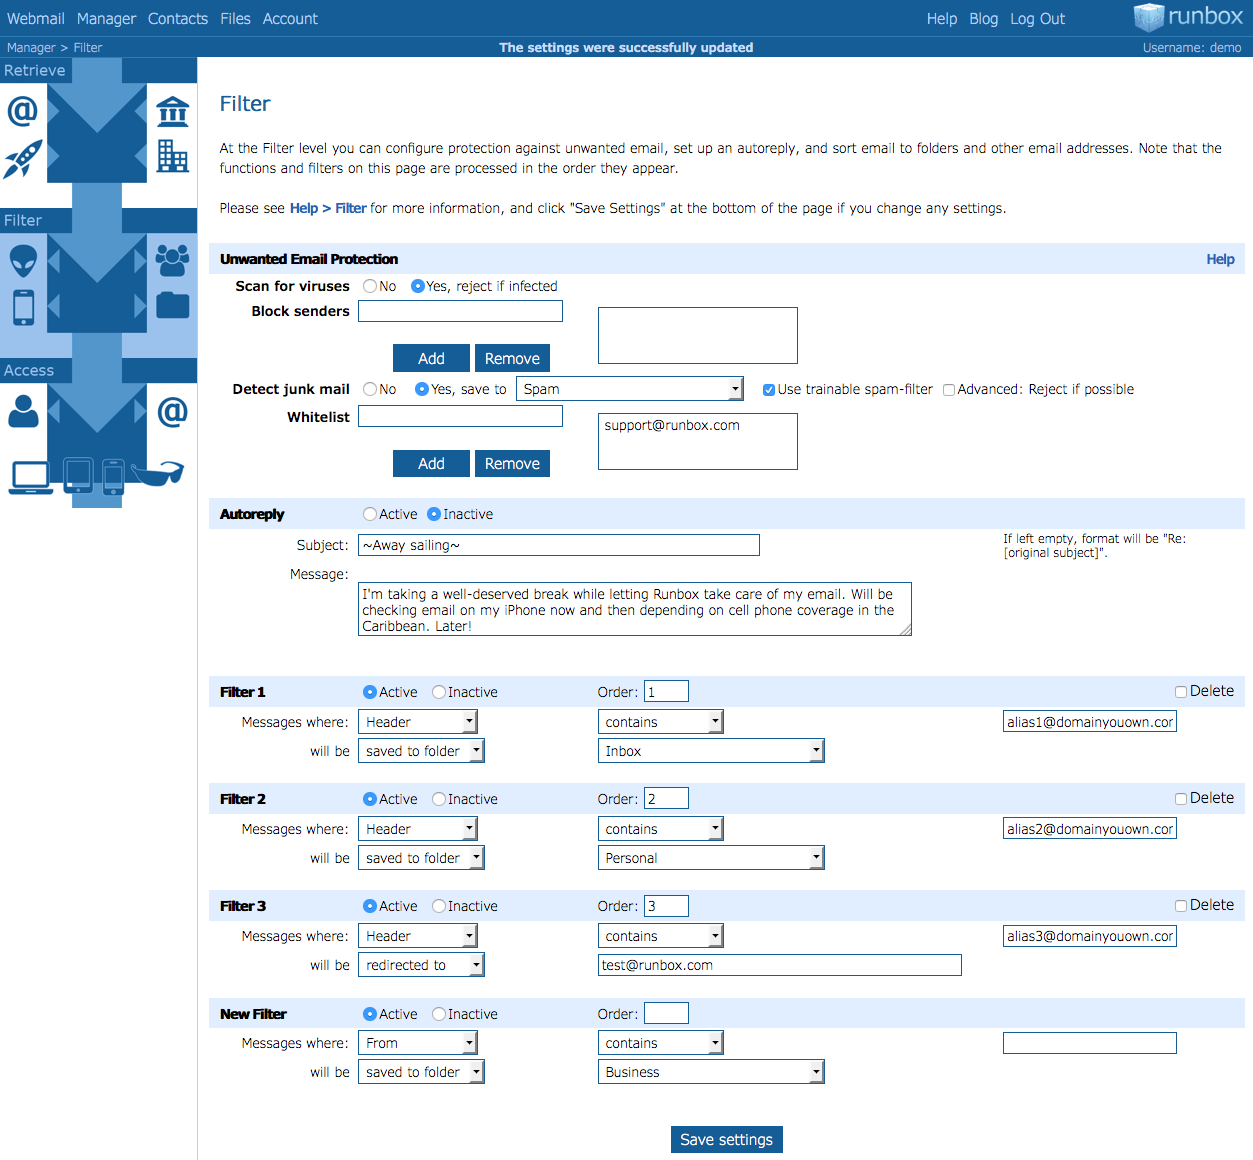The image size is (1253, 1160).
Task: Open the New Filter 'From' field dropdown
Action: 417,1043
